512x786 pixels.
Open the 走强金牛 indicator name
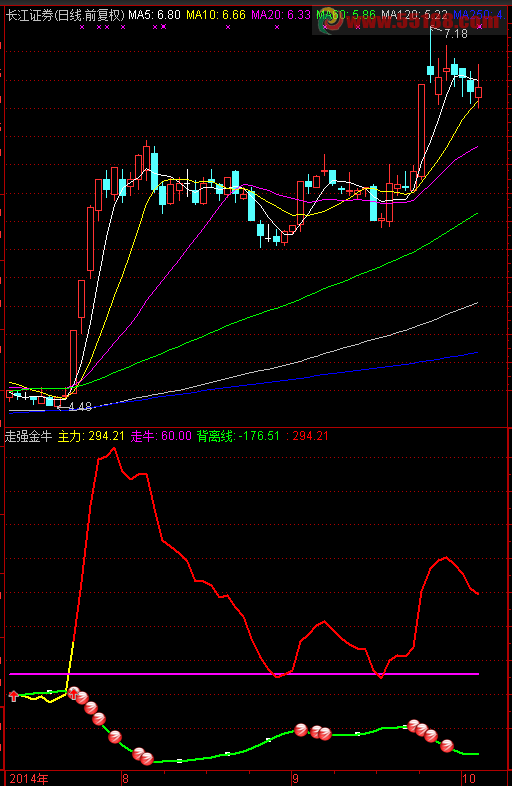coord(29,436)
